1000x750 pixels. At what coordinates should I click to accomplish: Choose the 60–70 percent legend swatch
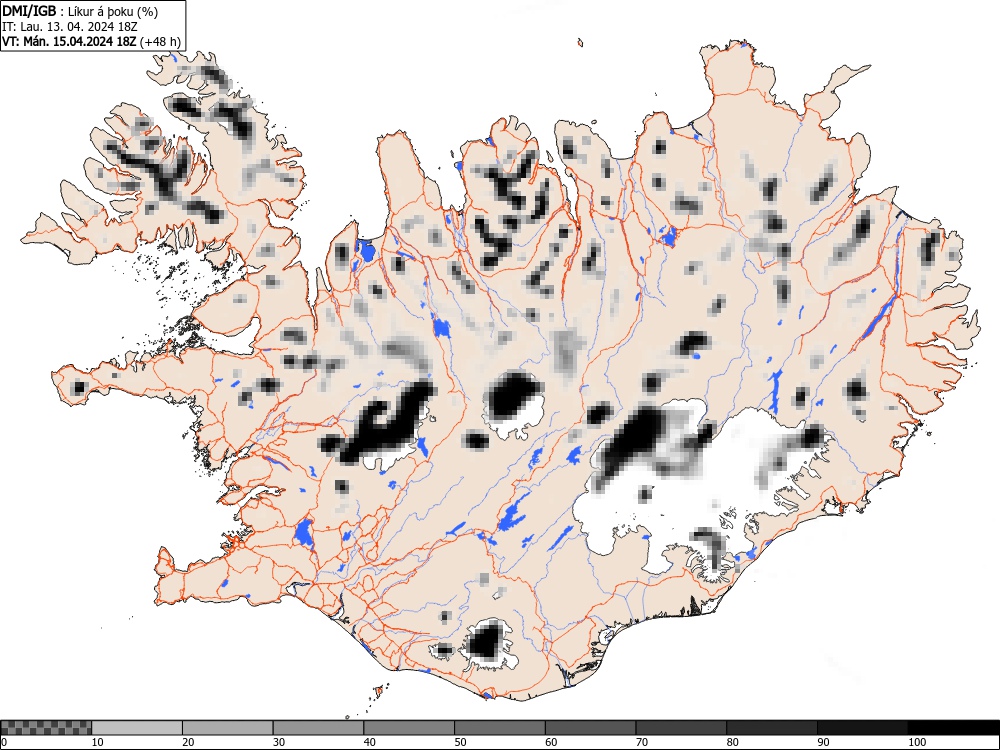591,728
